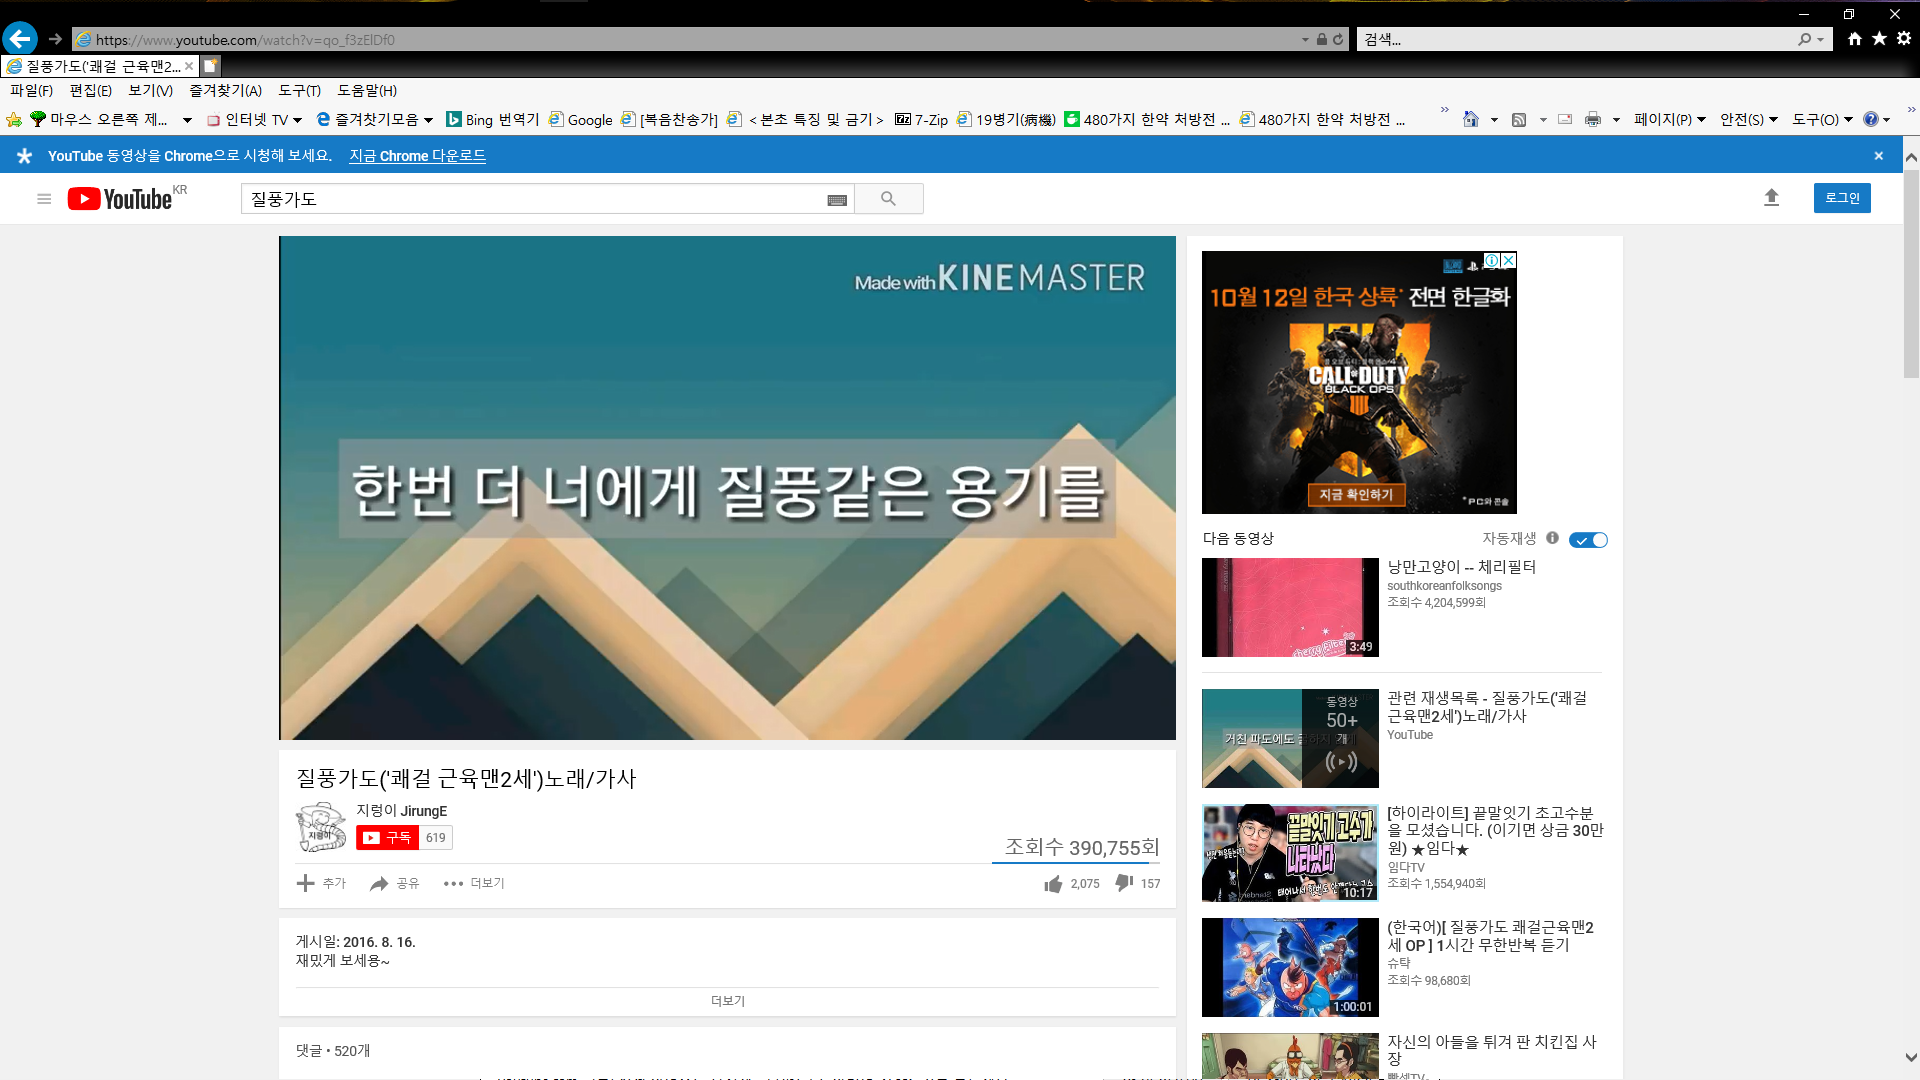1920x1080 pixels.
Task: Open the 도구(T) menu
Action: 299,91
